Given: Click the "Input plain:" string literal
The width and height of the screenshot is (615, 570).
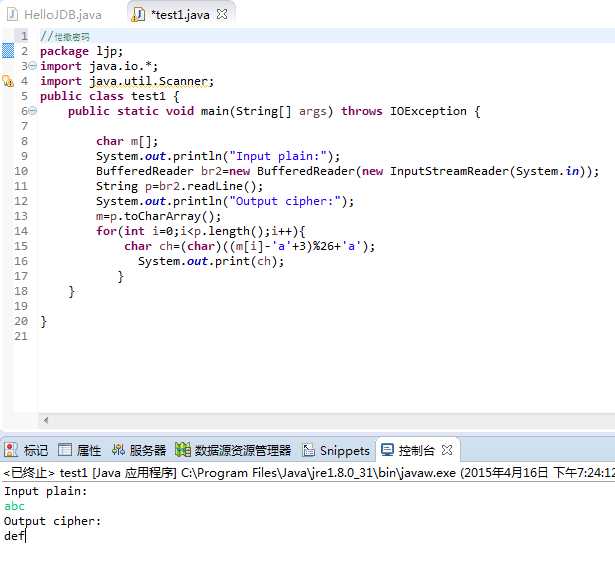Looking at the screenshot, I should [x=278, y=156].
